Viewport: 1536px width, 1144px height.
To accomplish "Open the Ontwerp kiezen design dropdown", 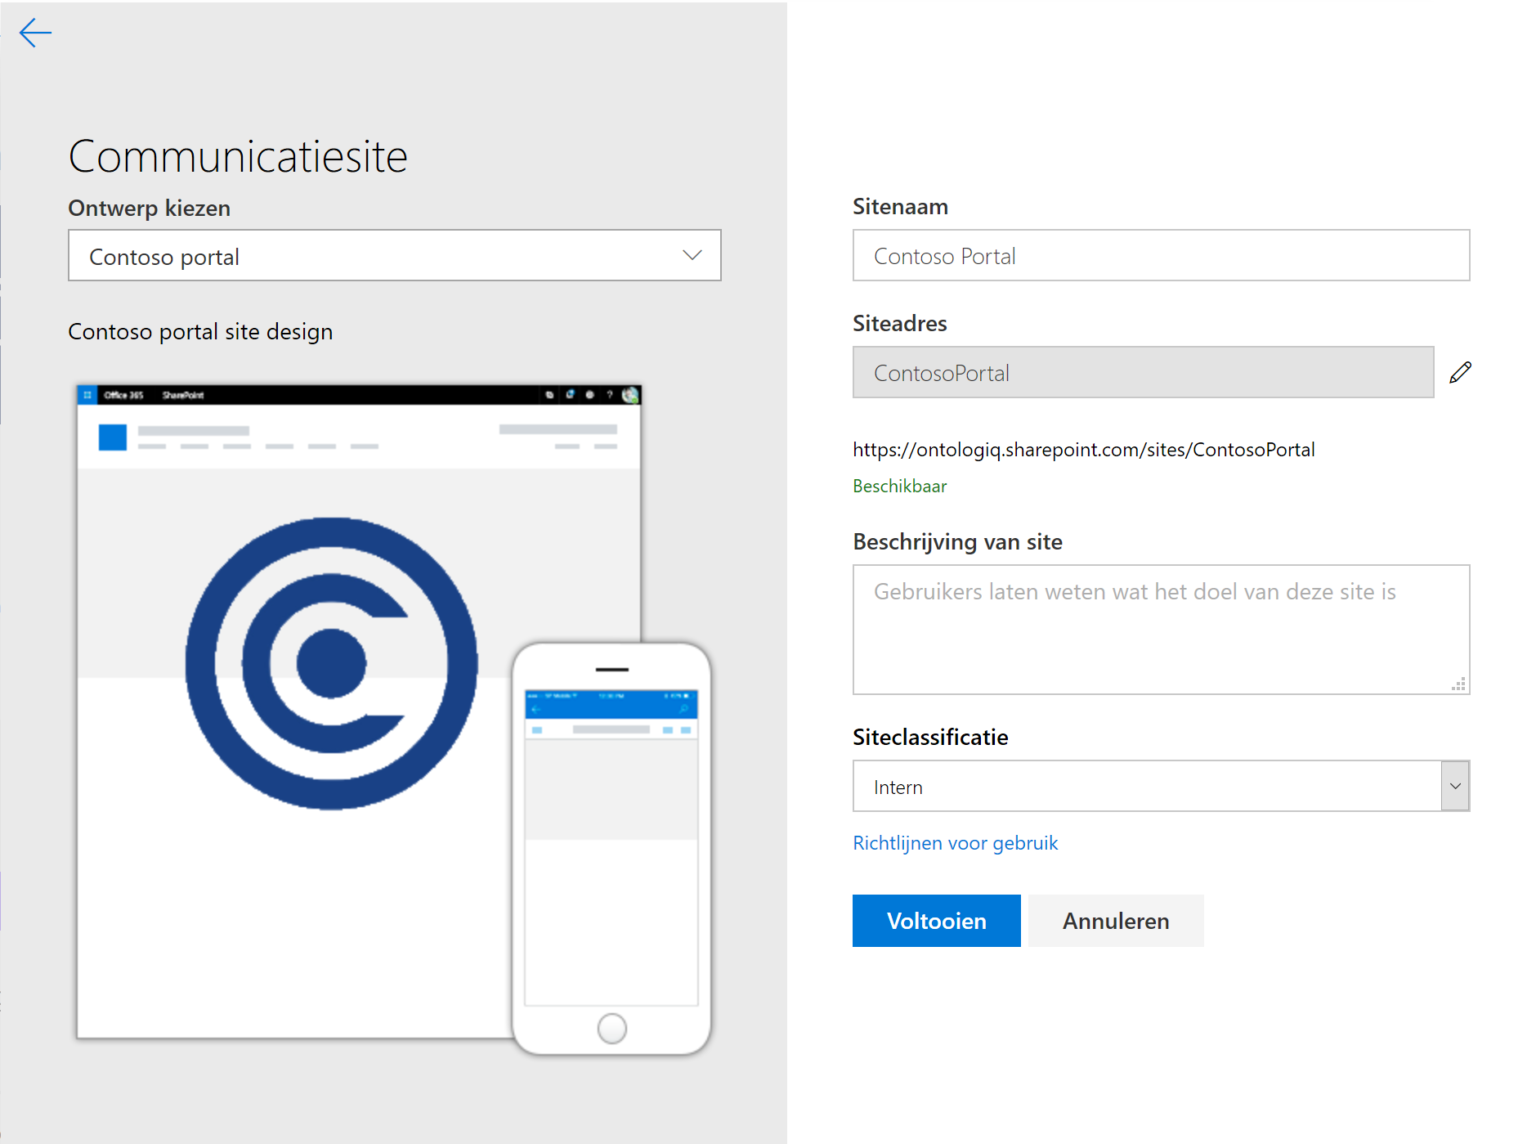I will (394, 256).
